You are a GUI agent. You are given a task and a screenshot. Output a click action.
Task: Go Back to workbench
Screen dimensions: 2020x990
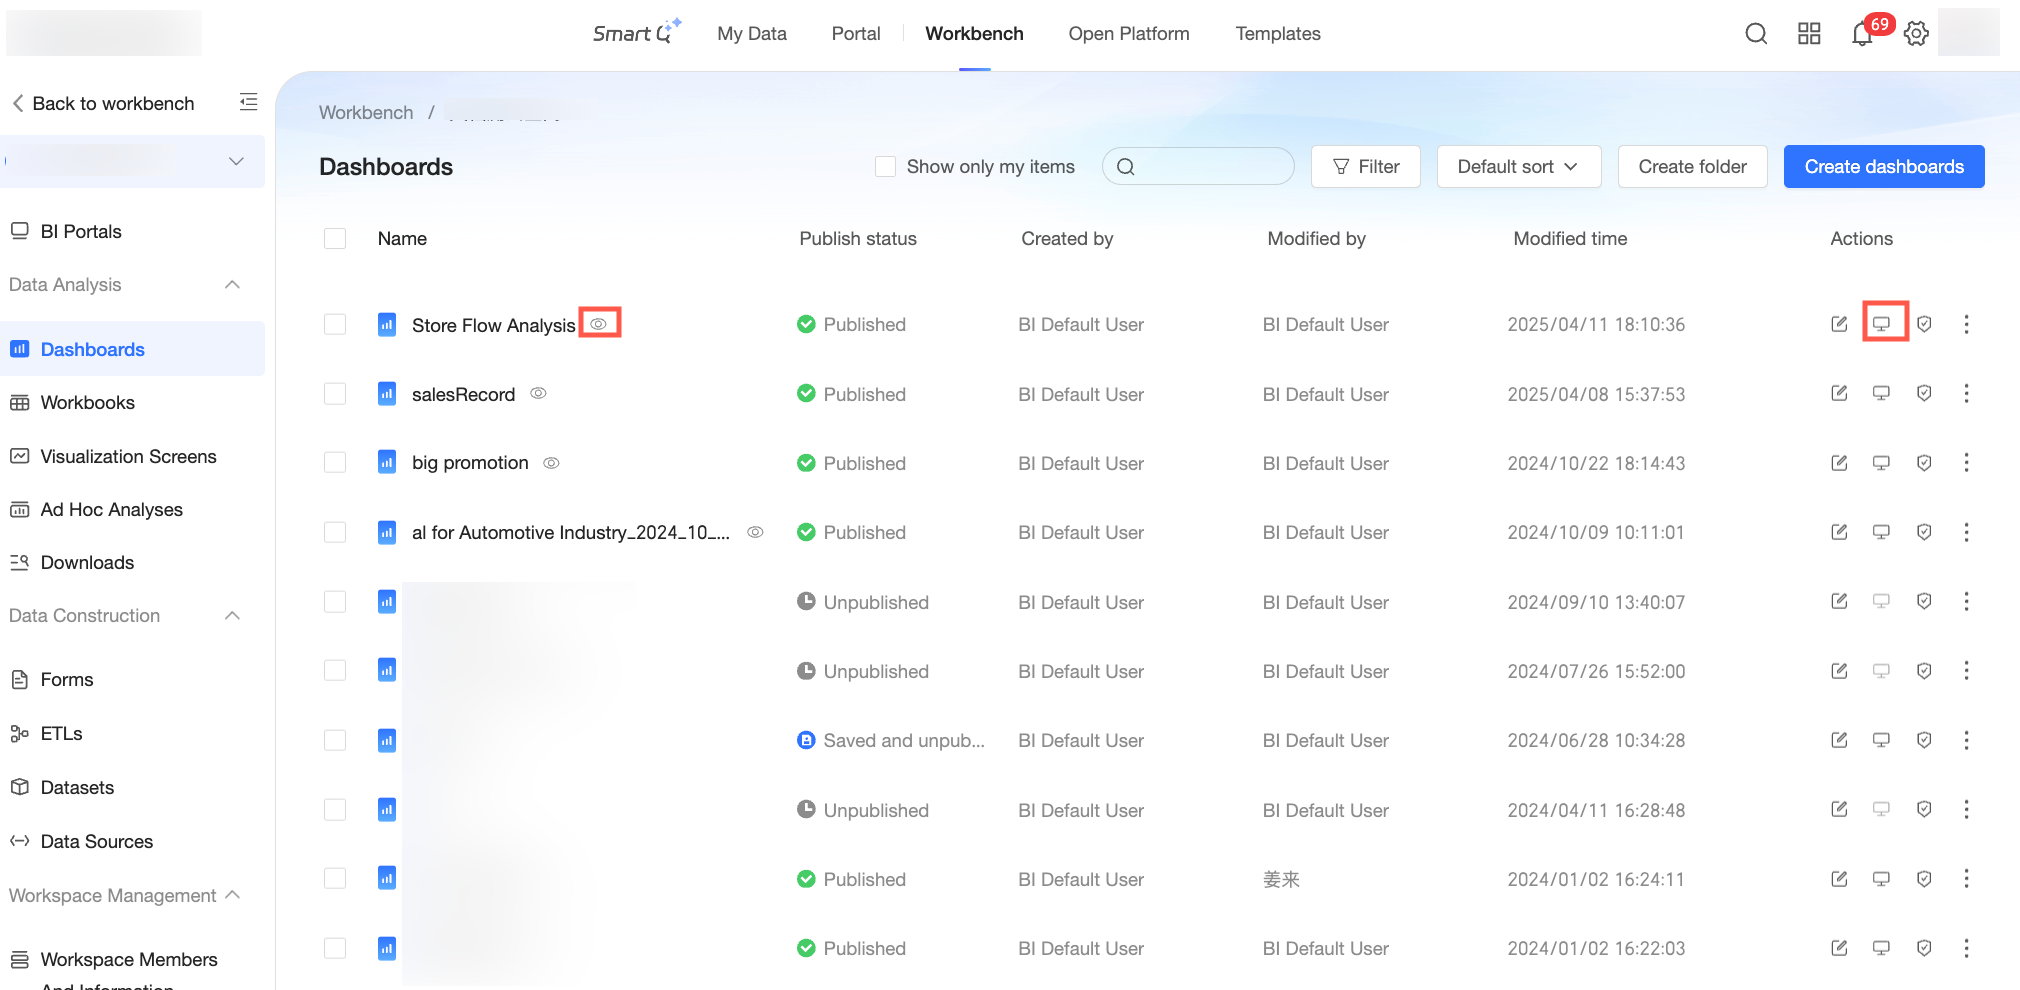coord(103,103)
